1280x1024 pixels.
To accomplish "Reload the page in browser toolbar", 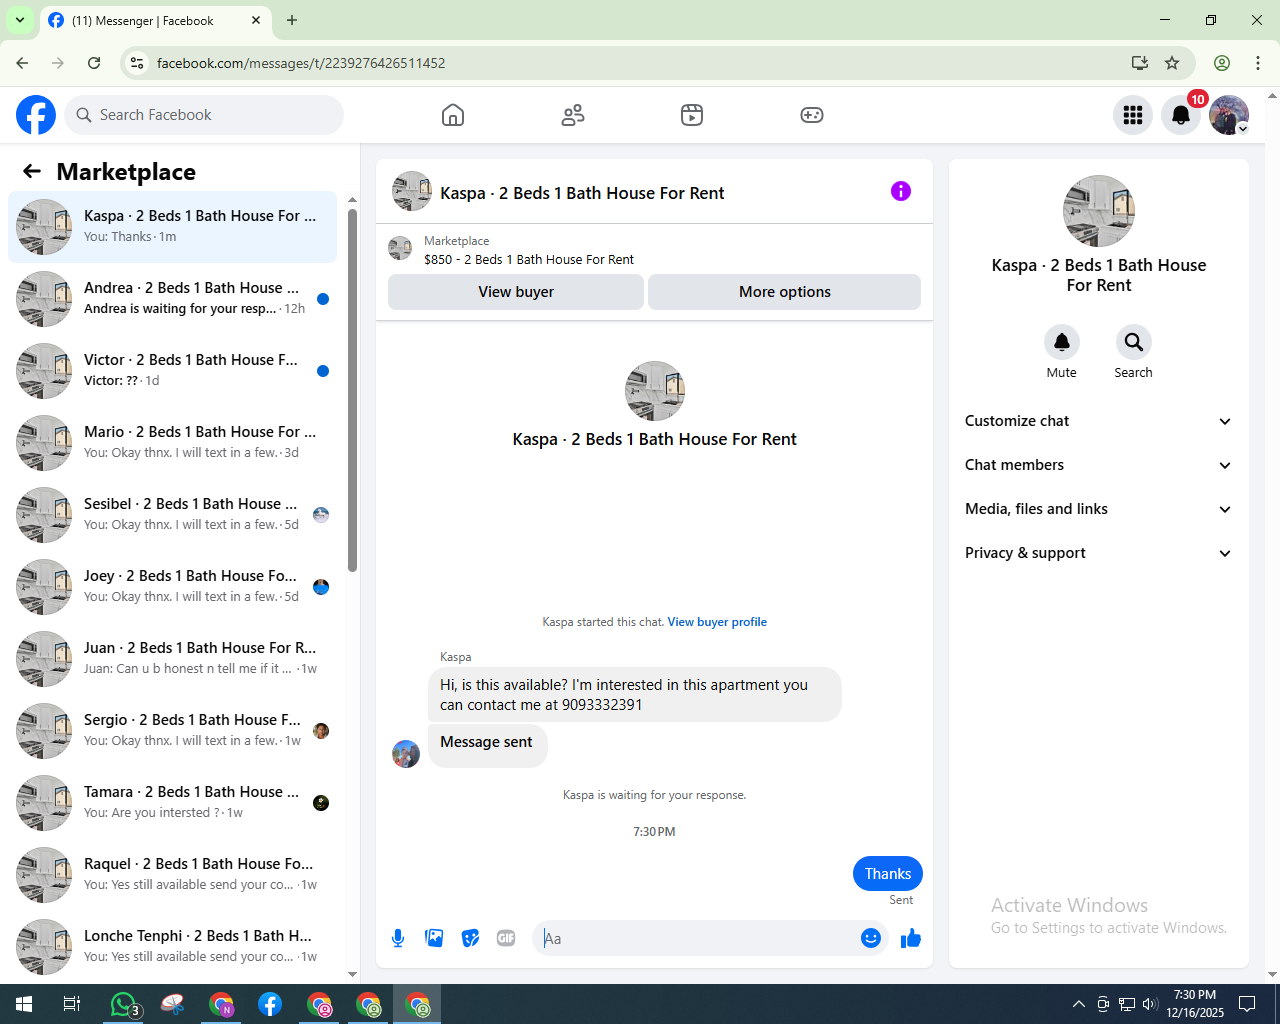I will [x=94, y=63].
